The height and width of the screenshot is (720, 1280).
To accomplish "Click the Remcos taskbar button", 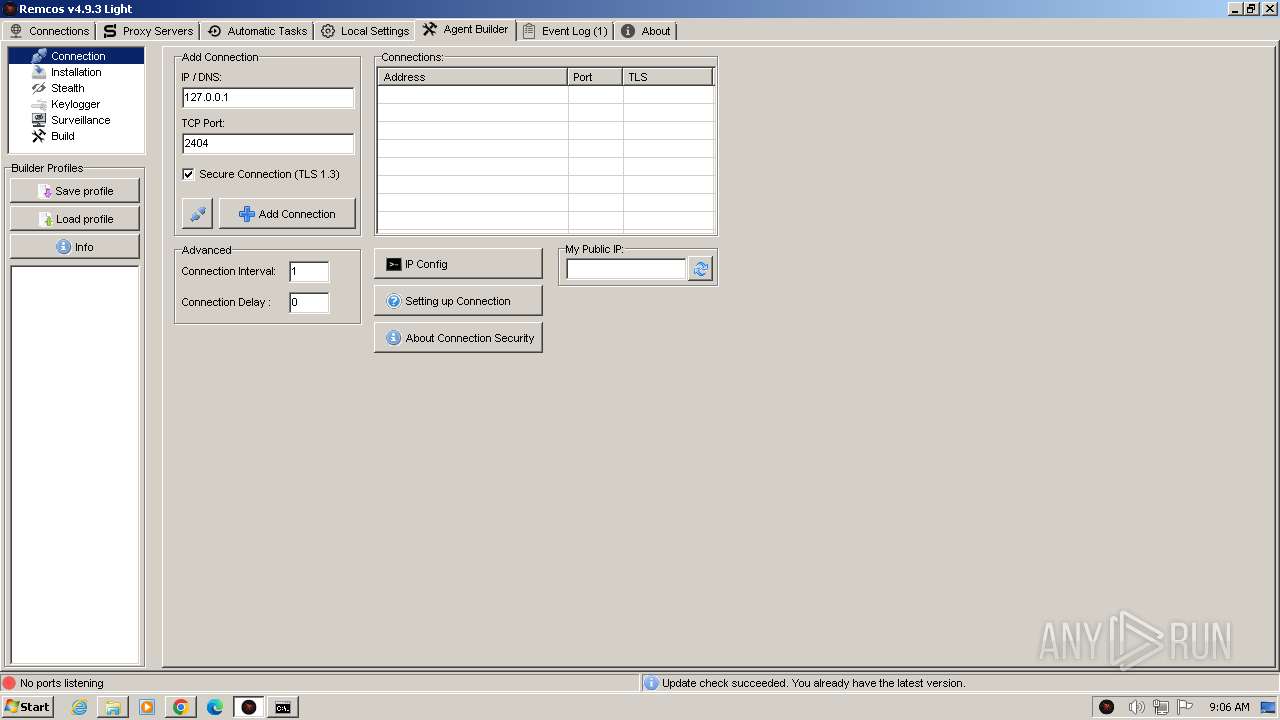I will (249, 707).
